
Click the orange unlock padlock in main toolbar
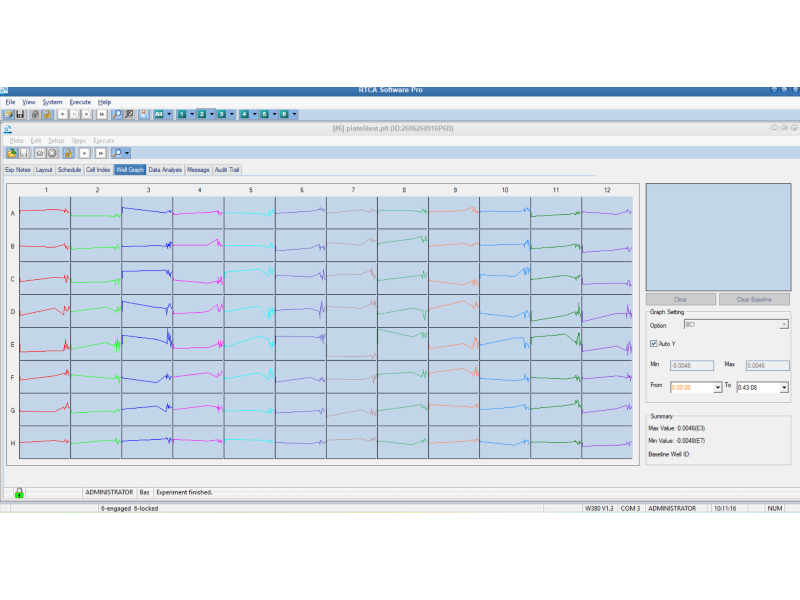47,114
